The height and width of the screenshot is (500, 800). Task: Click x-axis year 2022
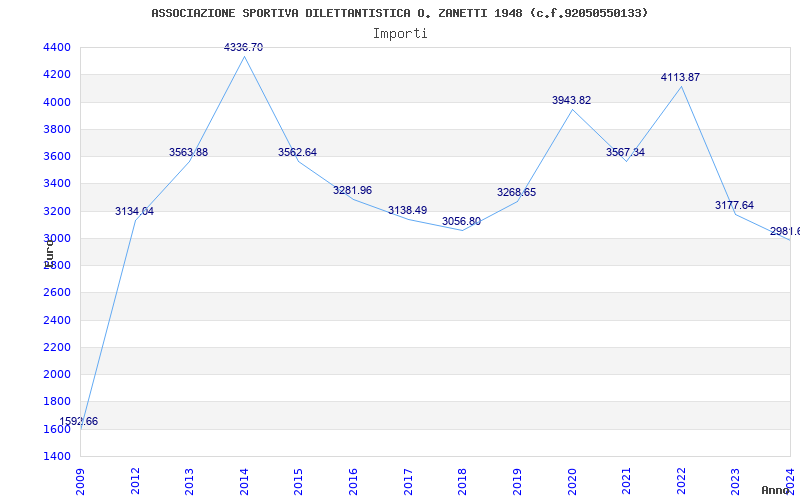click(681, 481)
